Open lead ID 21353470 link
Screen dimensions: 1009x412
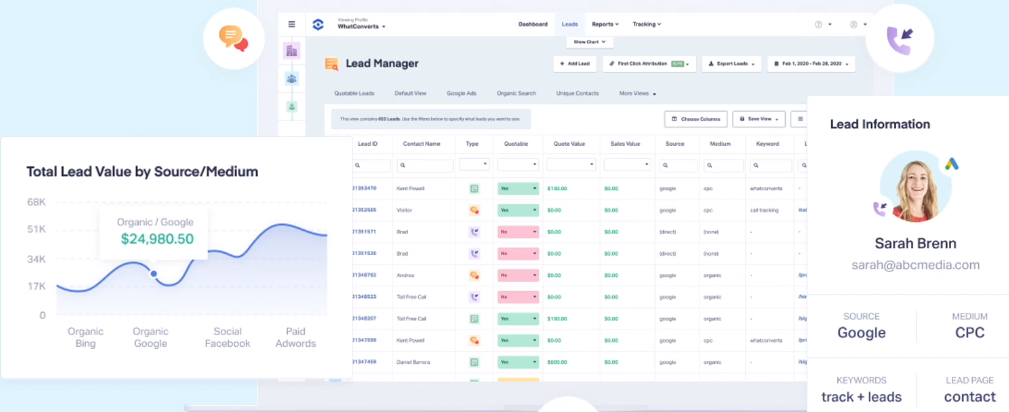coord(365,189)
